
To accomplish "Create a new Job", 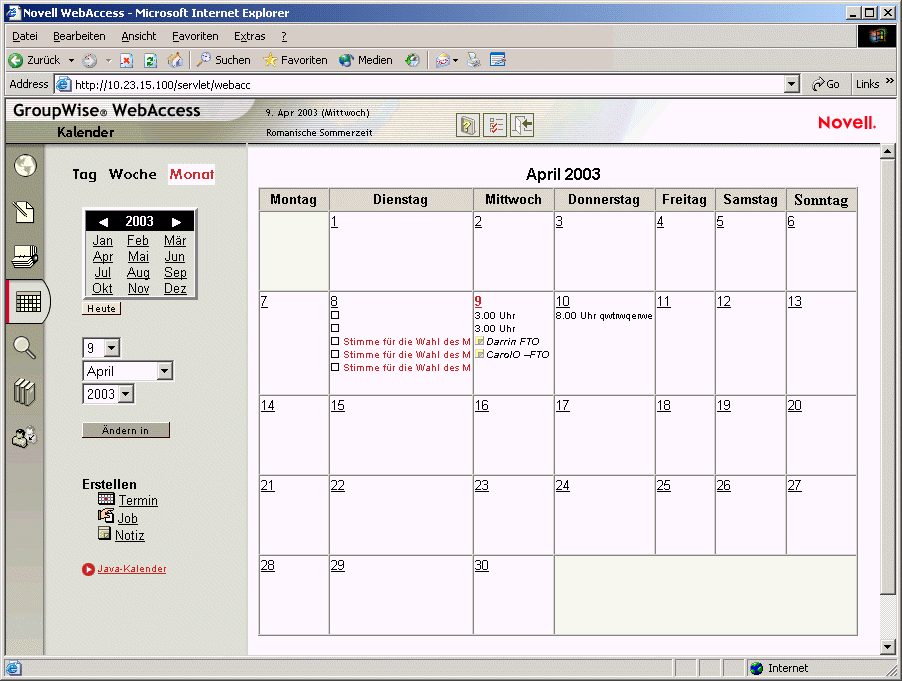I will (x=128, y=518).
